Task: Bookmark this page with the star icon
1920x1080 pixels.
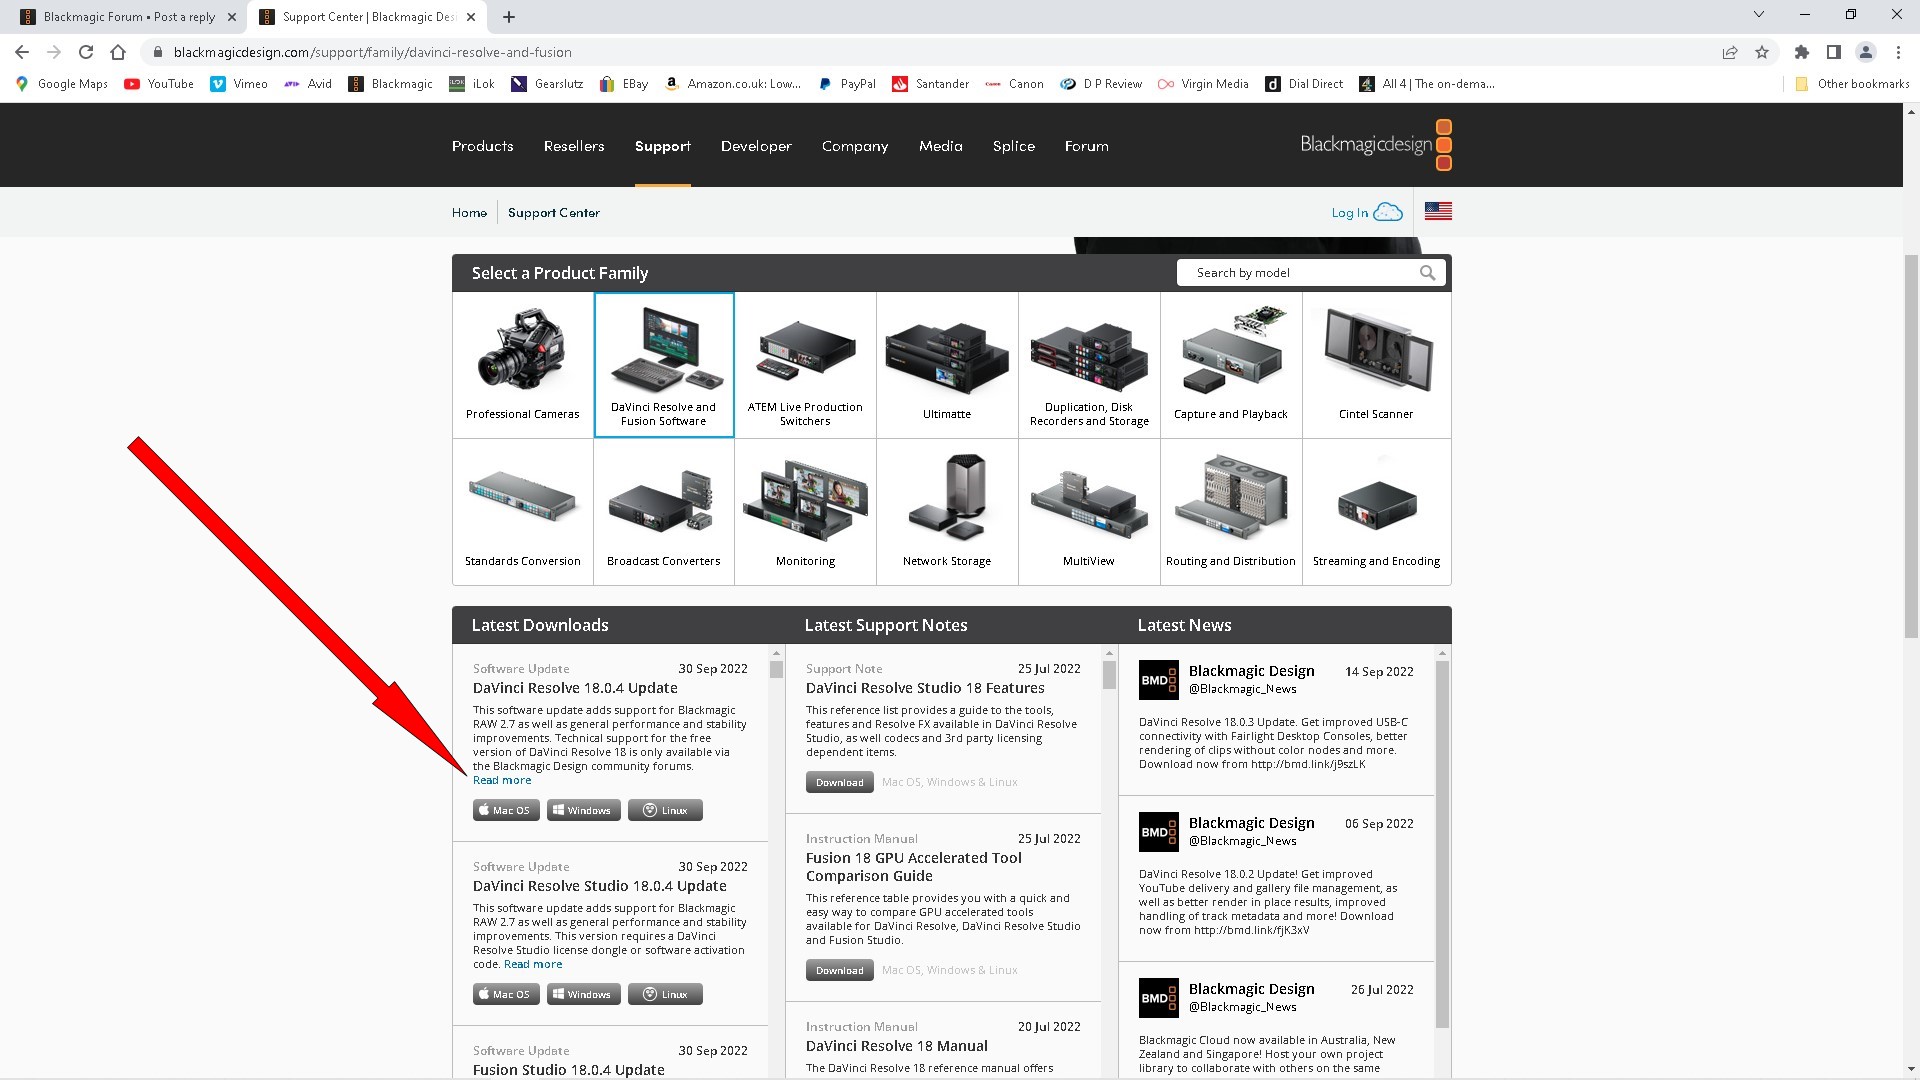Action: [x=1762, y=52]
